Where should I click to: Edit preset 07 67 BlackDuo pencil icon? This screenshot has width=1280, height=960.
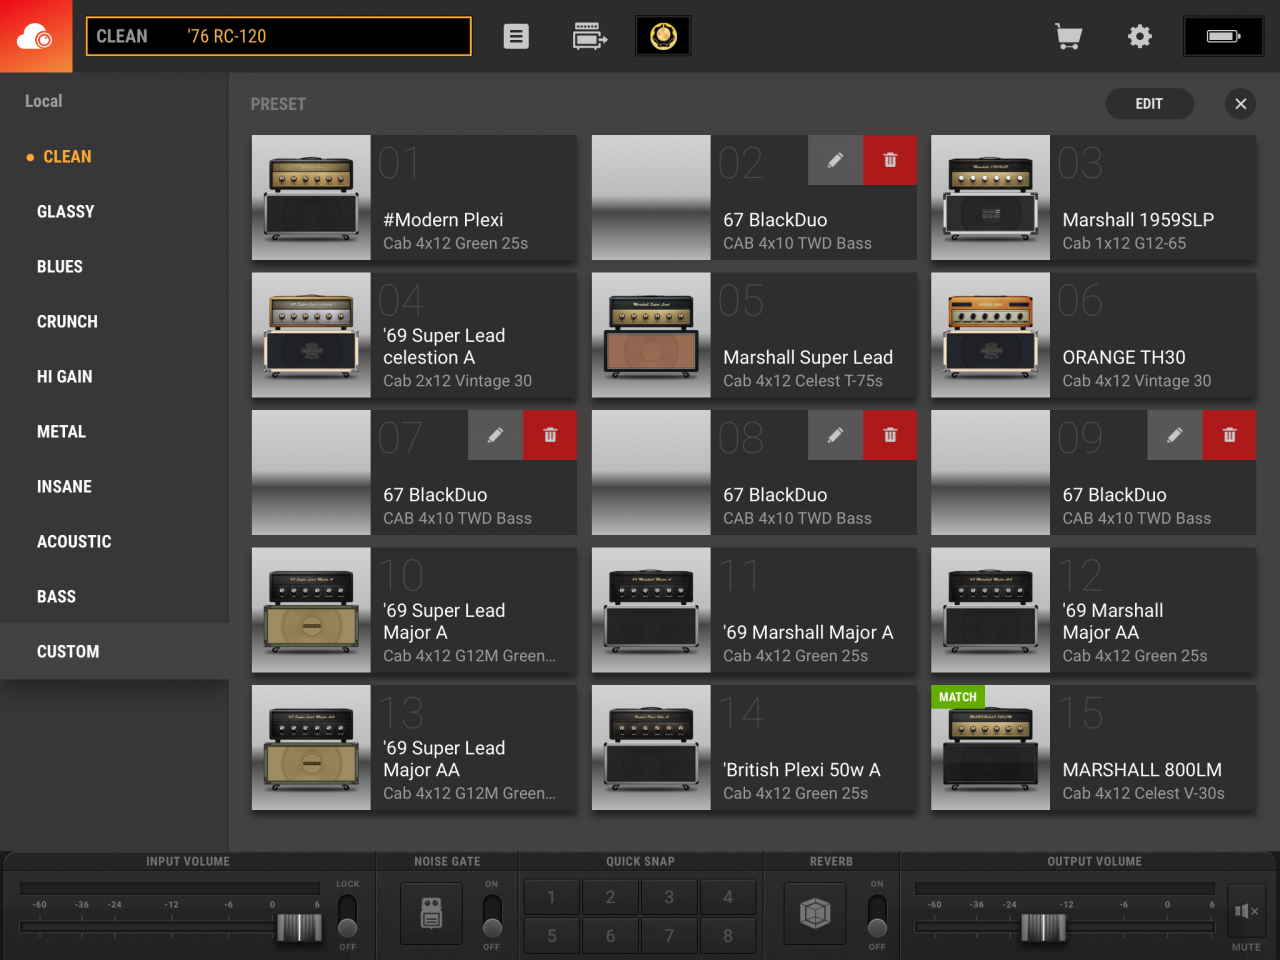click(x=495, y=435)
